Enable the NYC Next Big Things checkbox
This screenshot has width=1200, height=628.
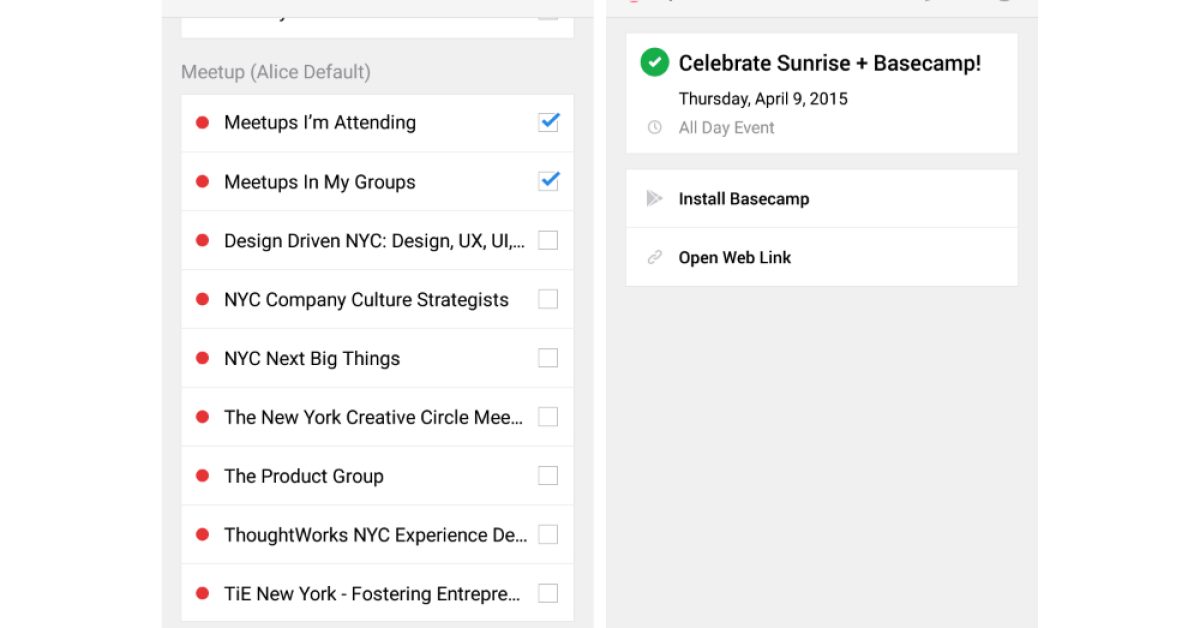pyautogui.click(x=548, y=358)
